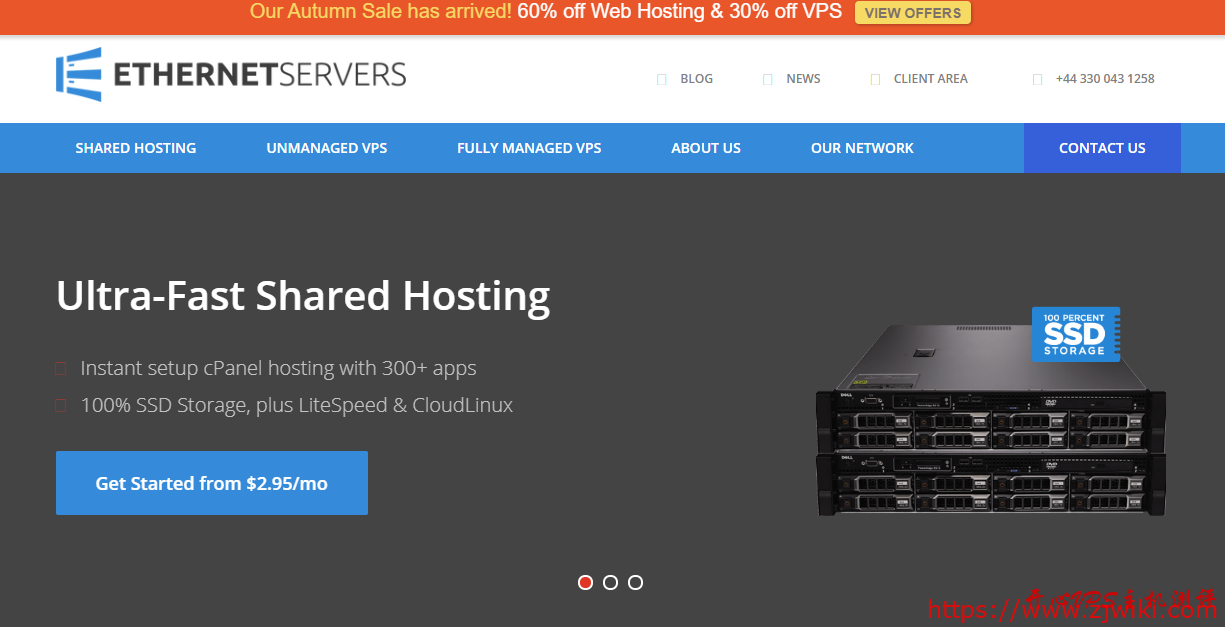Click the VIEW OFFERS button
The height and width of the screenshot is (627, 1225).
[x=912, y=12]
